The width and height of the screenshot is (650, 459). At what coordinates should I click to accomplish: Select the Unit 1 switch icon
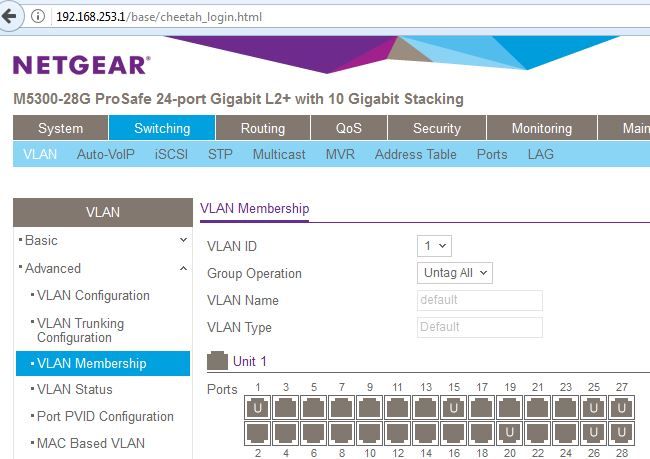(x=217, y=361)
